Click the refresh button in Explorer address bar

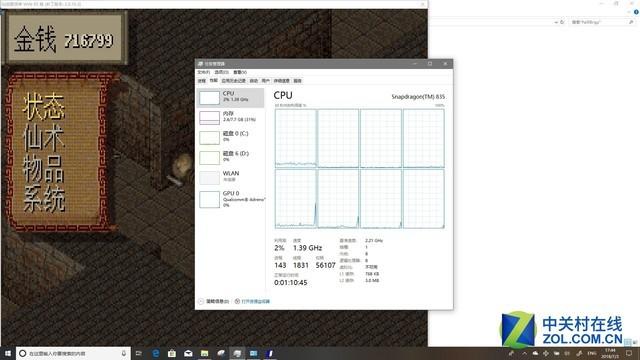tap(562, 22)
